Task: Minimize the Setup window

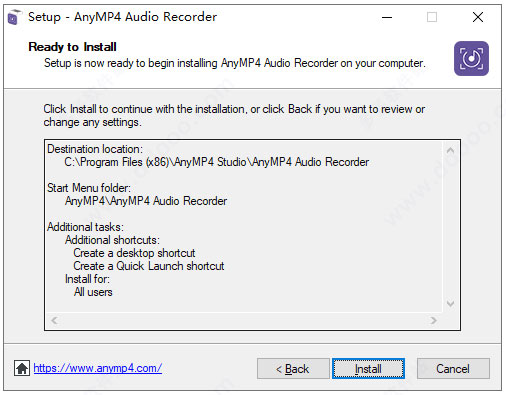Action: 387,17
